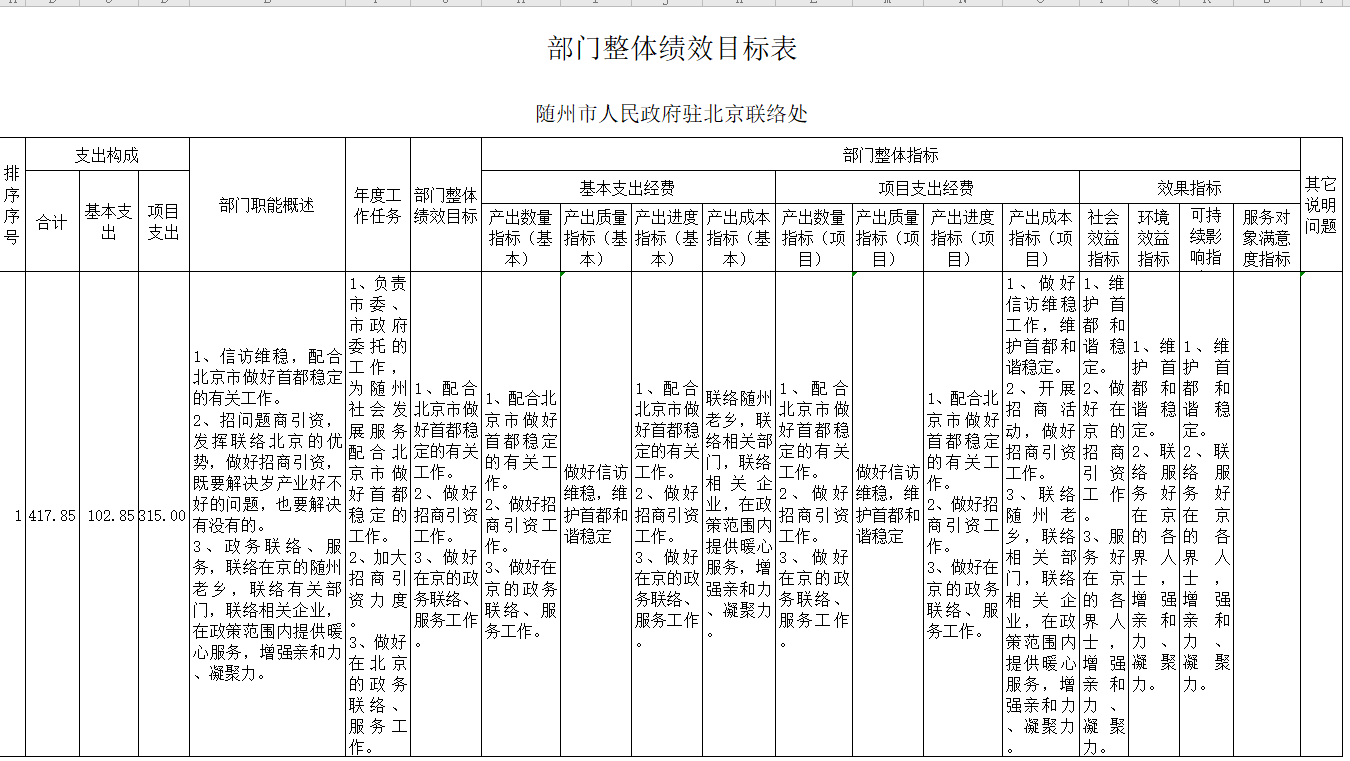This screenshot has height=761, width=1350.
Task: Click the 产出质量指标（基本） header cell
Action: coord(595,238)
